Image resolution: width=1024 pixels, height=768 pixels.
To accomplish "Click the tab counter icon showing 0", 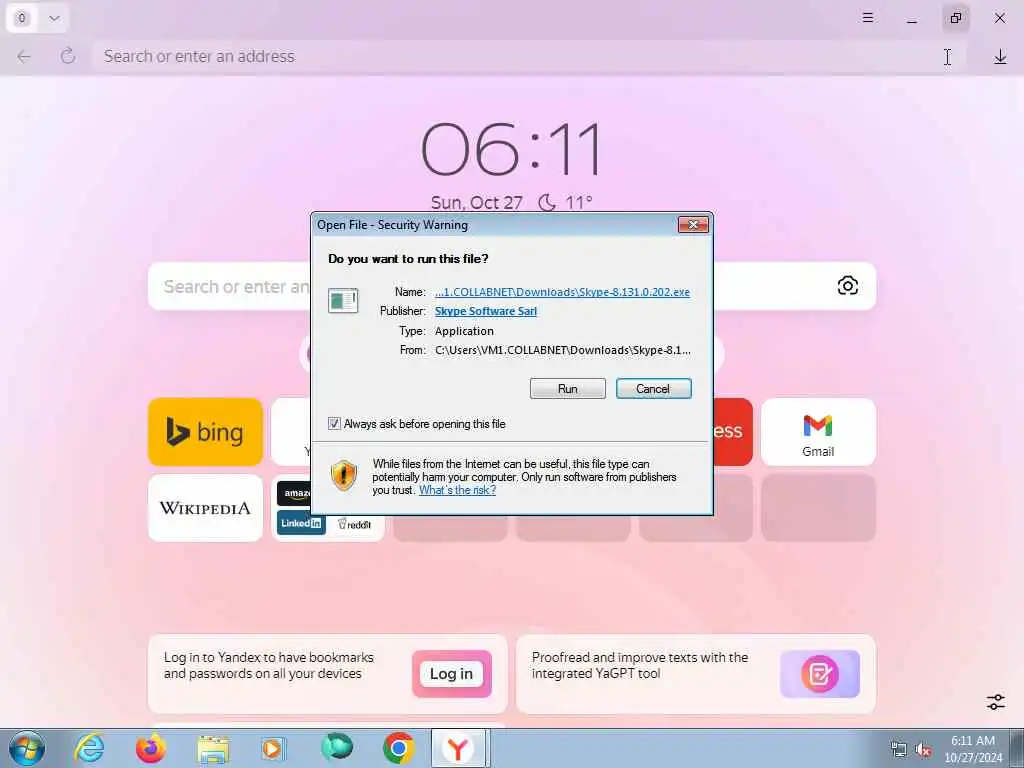I will click(x=22, y=18).
